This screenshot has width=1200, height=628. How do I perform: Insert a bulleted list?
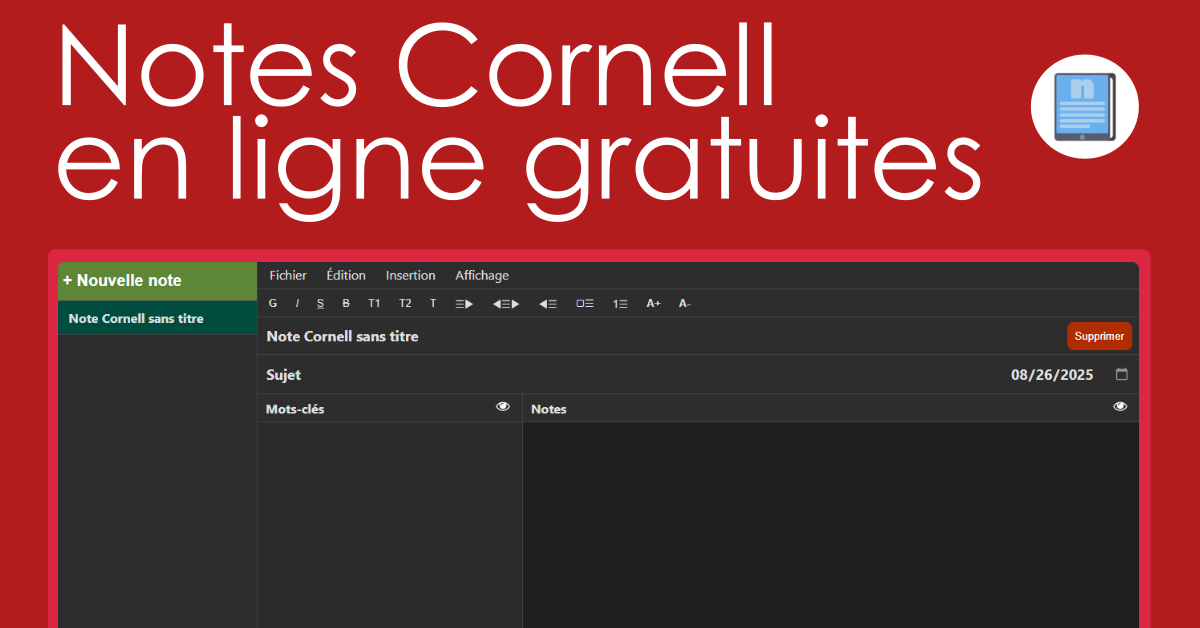tap(585, 303)
